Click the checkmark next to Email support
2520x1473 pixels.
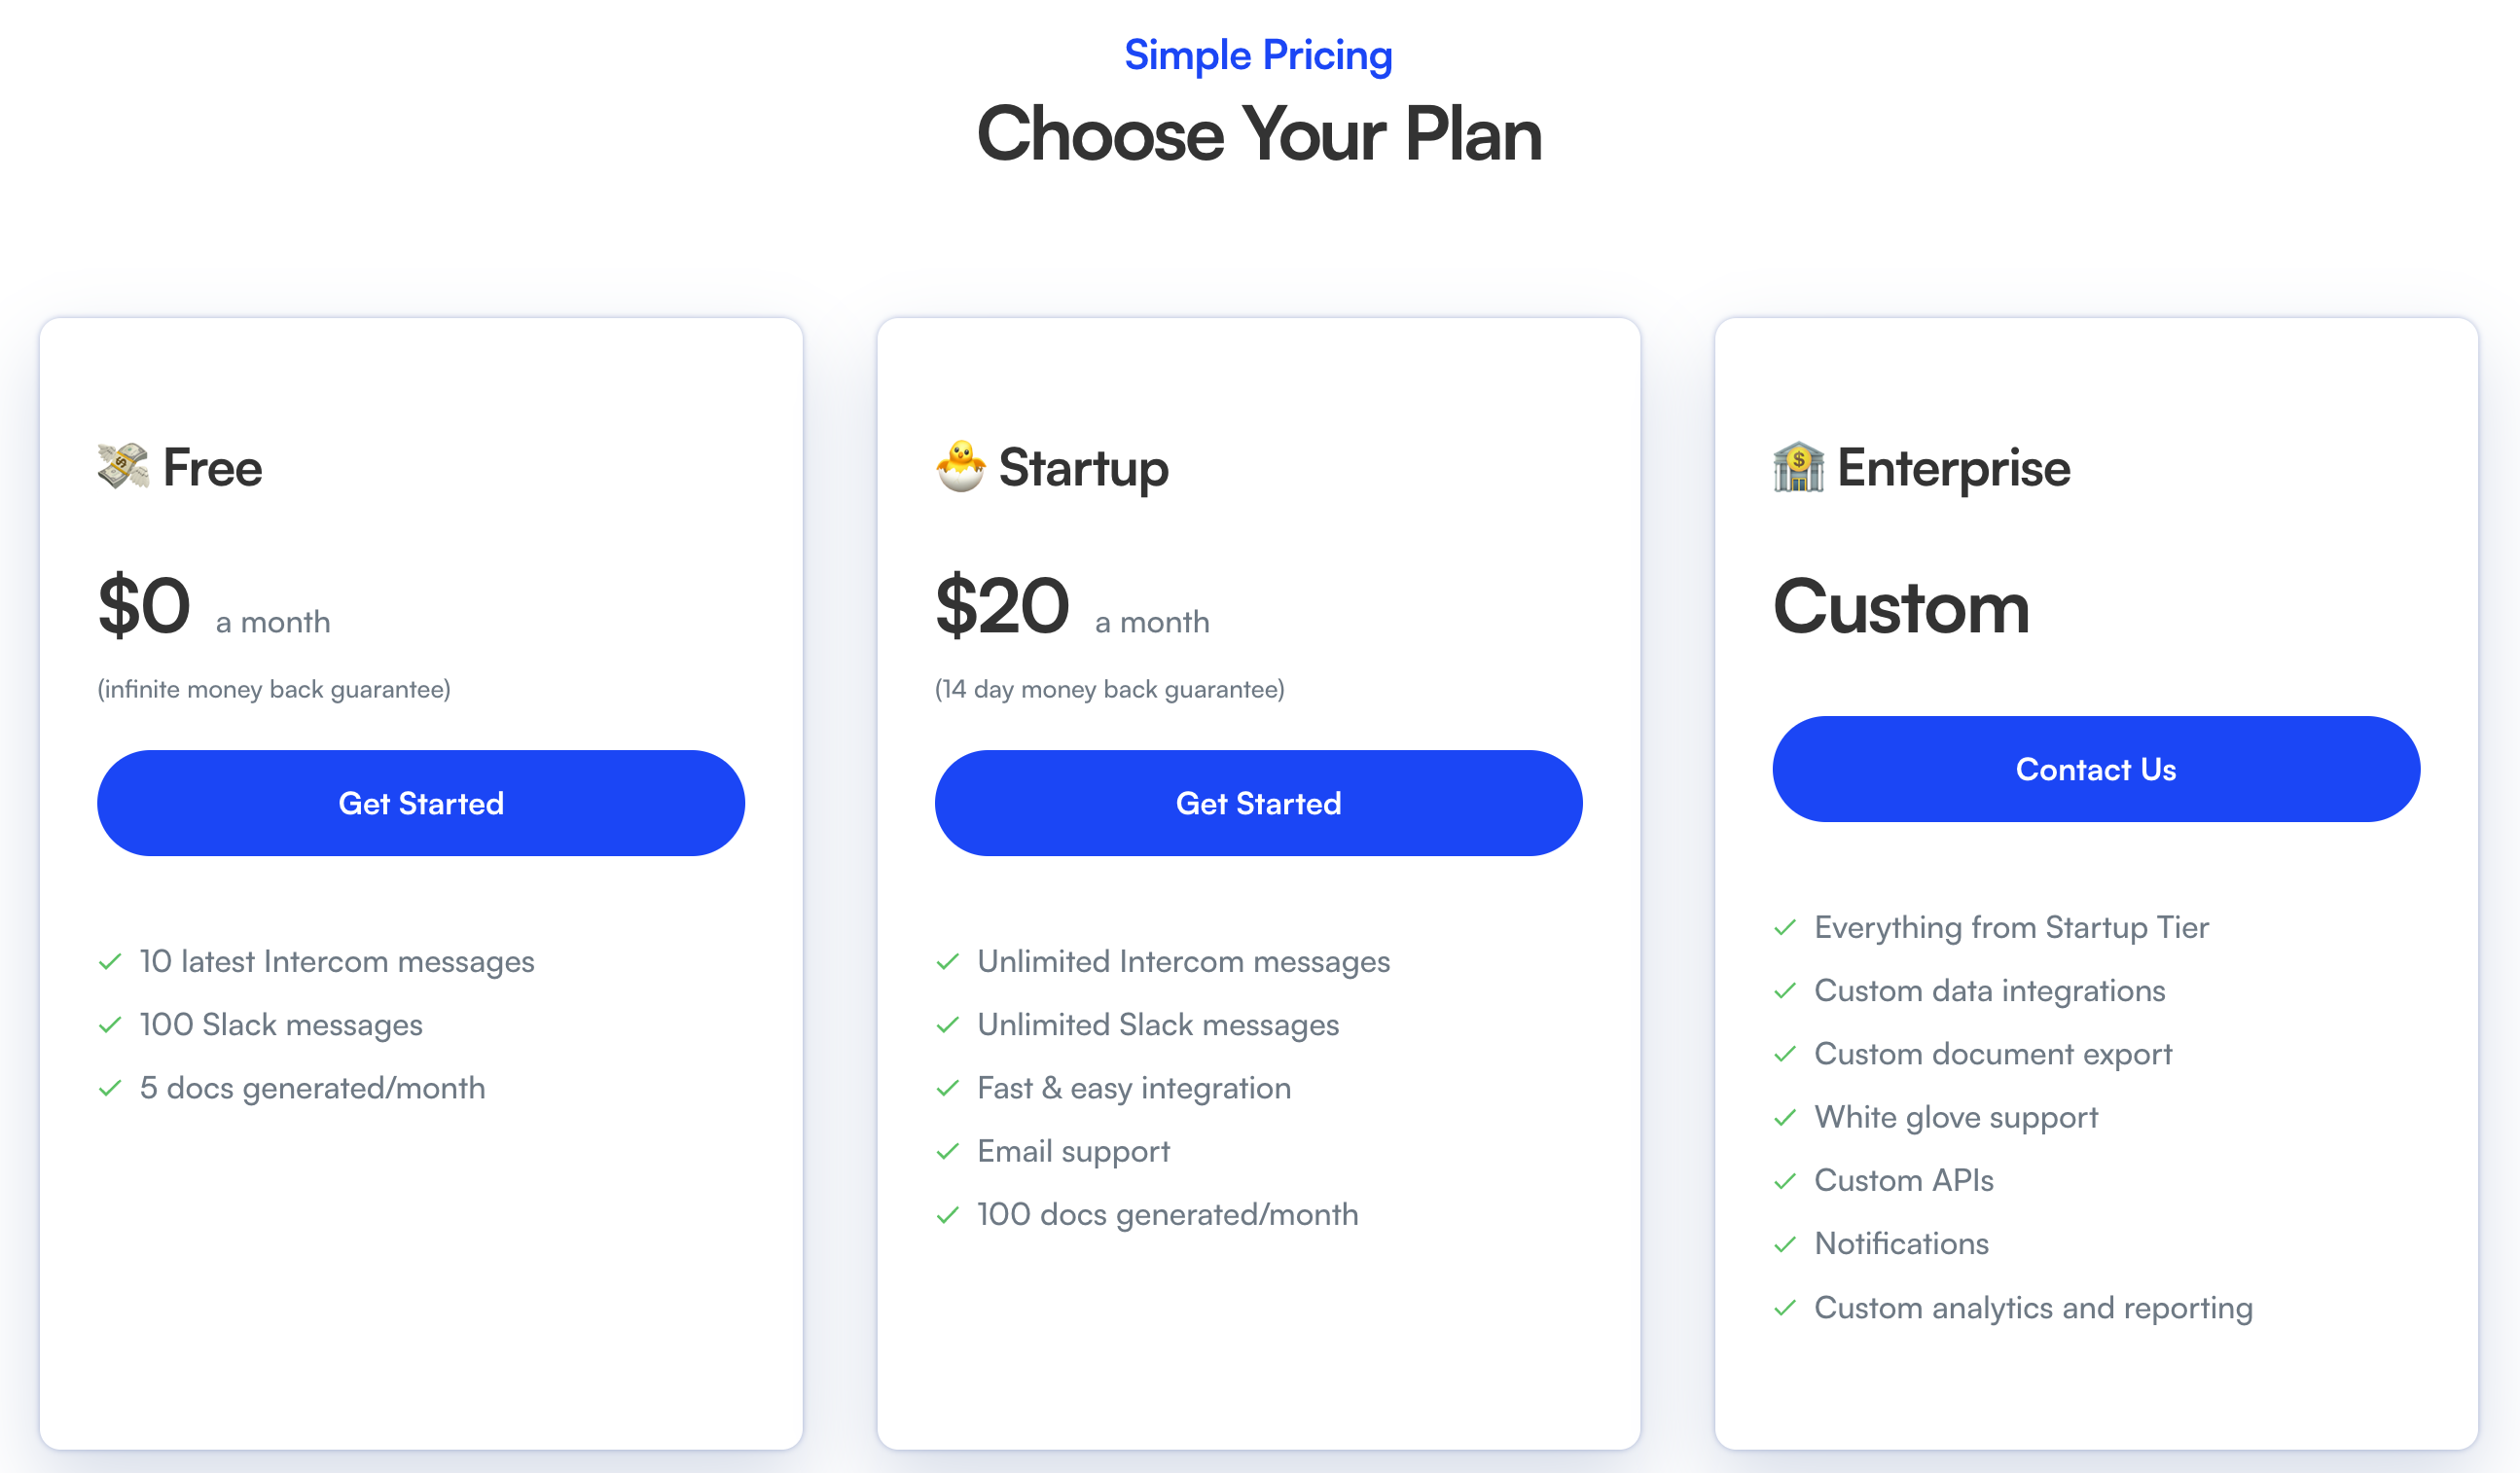pyautogui.click(x=948, y=1151)
